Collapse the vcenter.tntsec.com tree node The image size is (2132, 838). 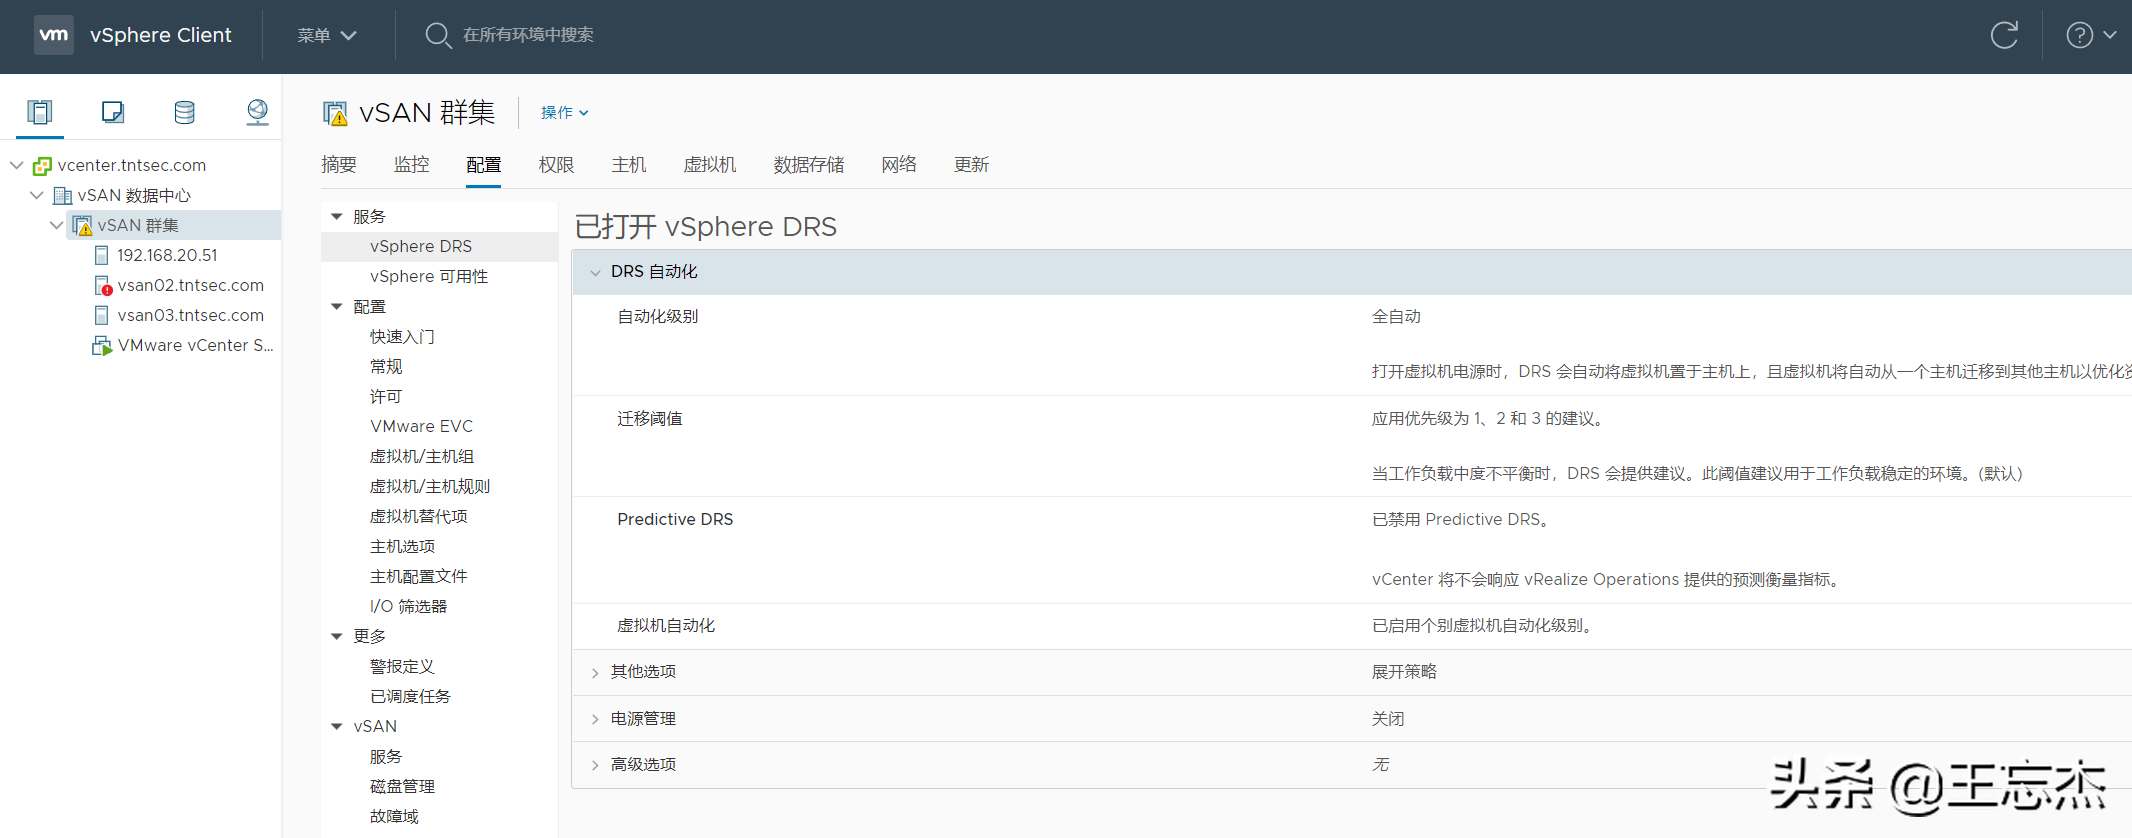tap(17, 165)
